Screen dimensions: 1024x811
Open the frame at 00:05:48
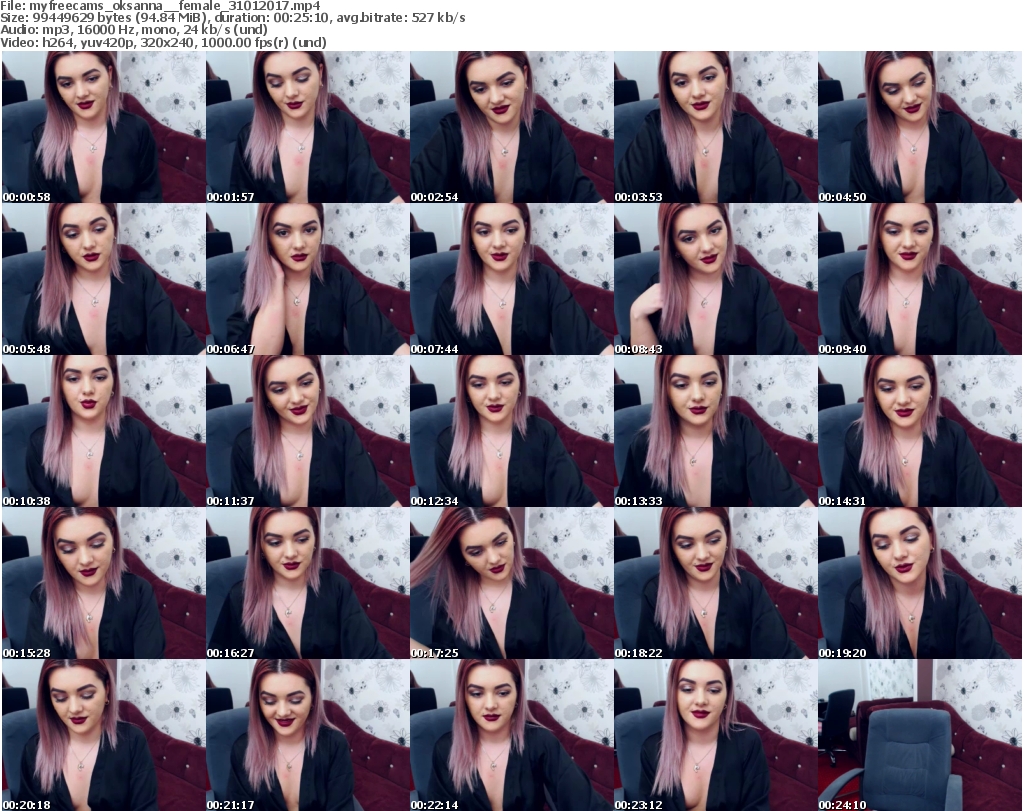103,279
